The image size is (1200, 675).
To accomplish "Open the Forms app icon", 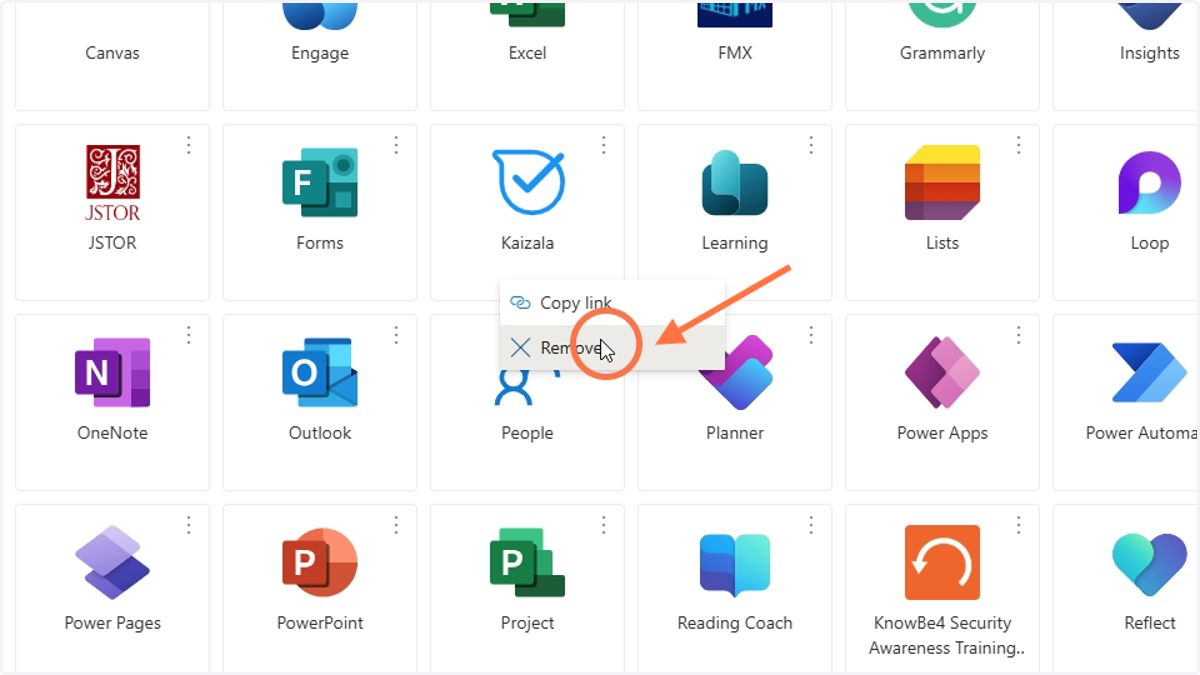I will point(320,183).
